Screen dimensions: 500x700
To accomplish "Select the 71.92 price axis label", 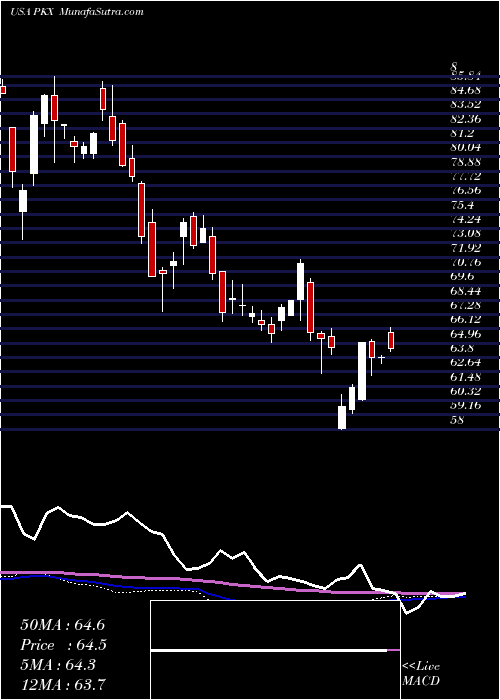I will click(x=466, y=248).
